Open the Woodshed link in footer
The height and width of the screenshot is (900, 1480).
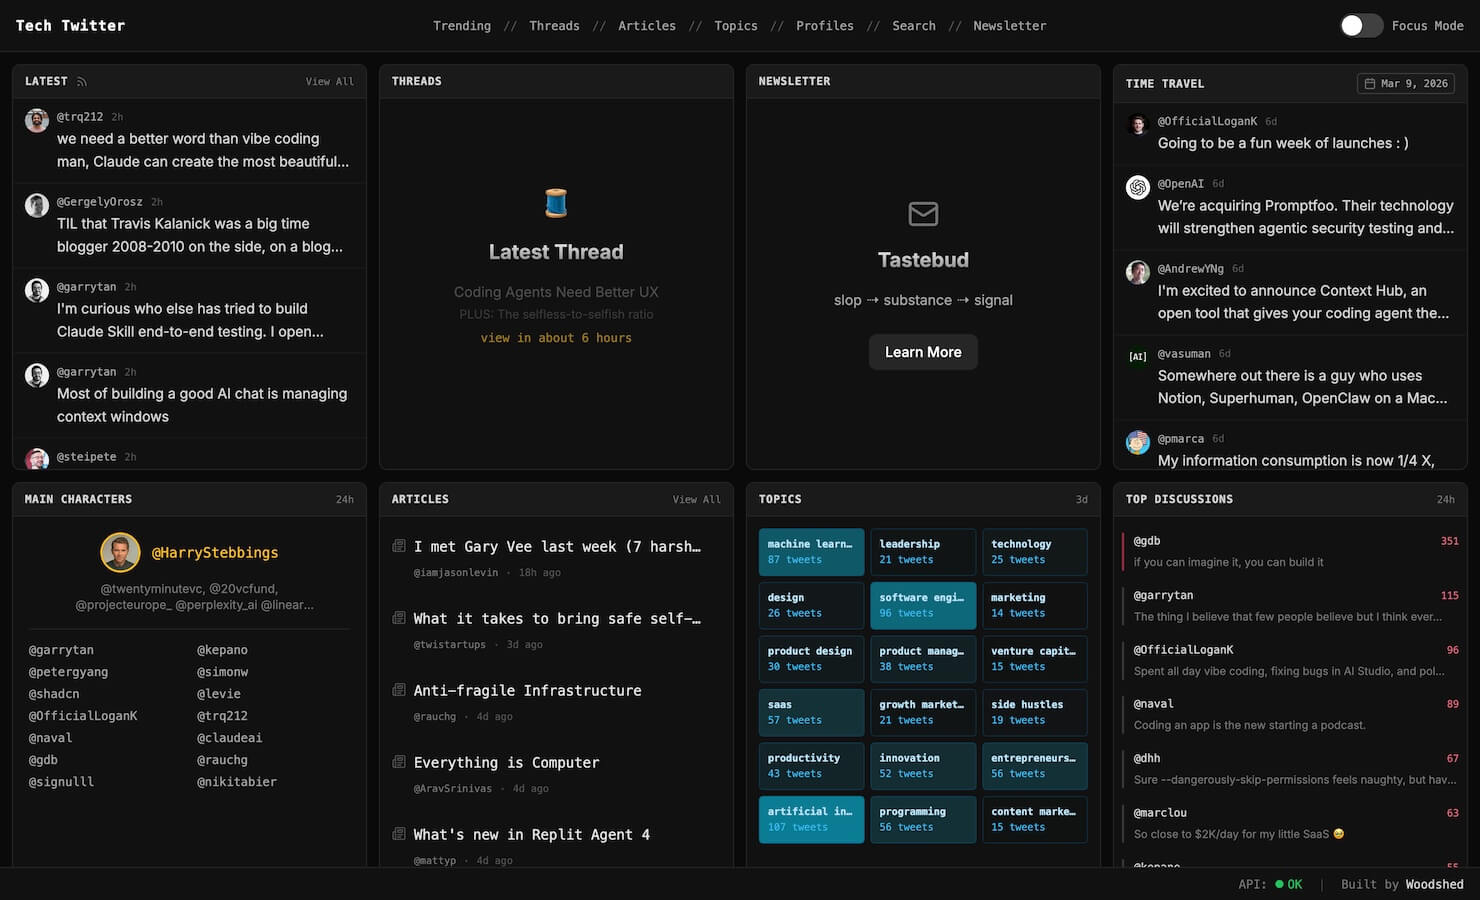coord(1434,884)
